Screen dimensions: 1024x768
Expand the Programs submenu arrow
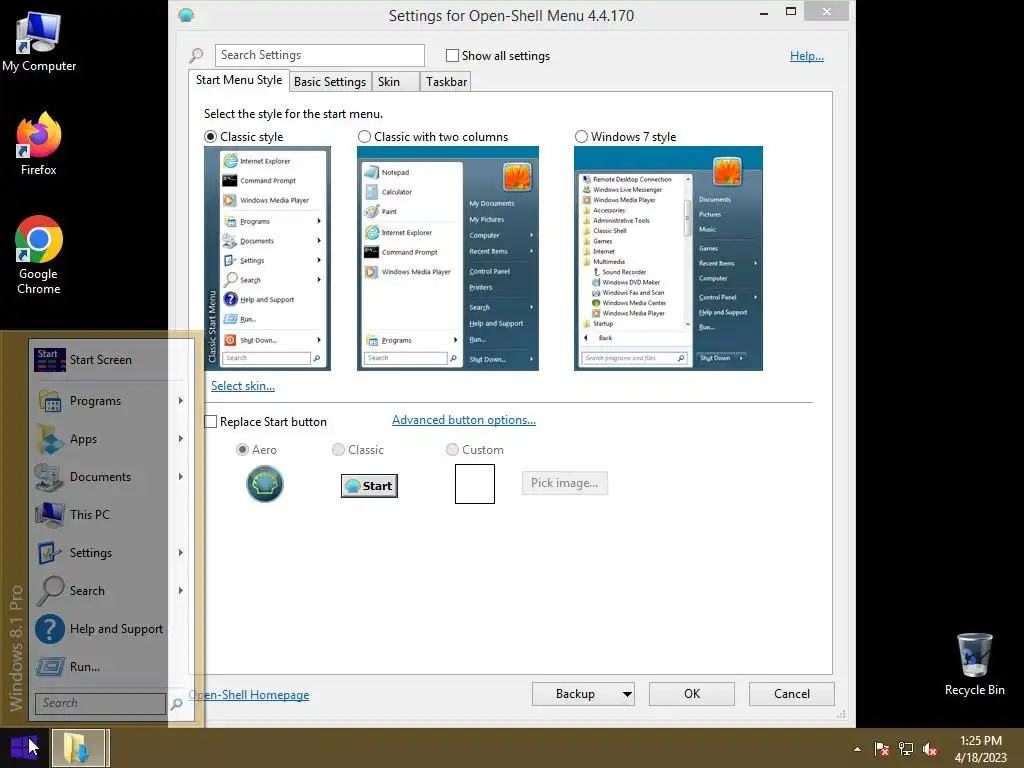(x=180, y=400)
